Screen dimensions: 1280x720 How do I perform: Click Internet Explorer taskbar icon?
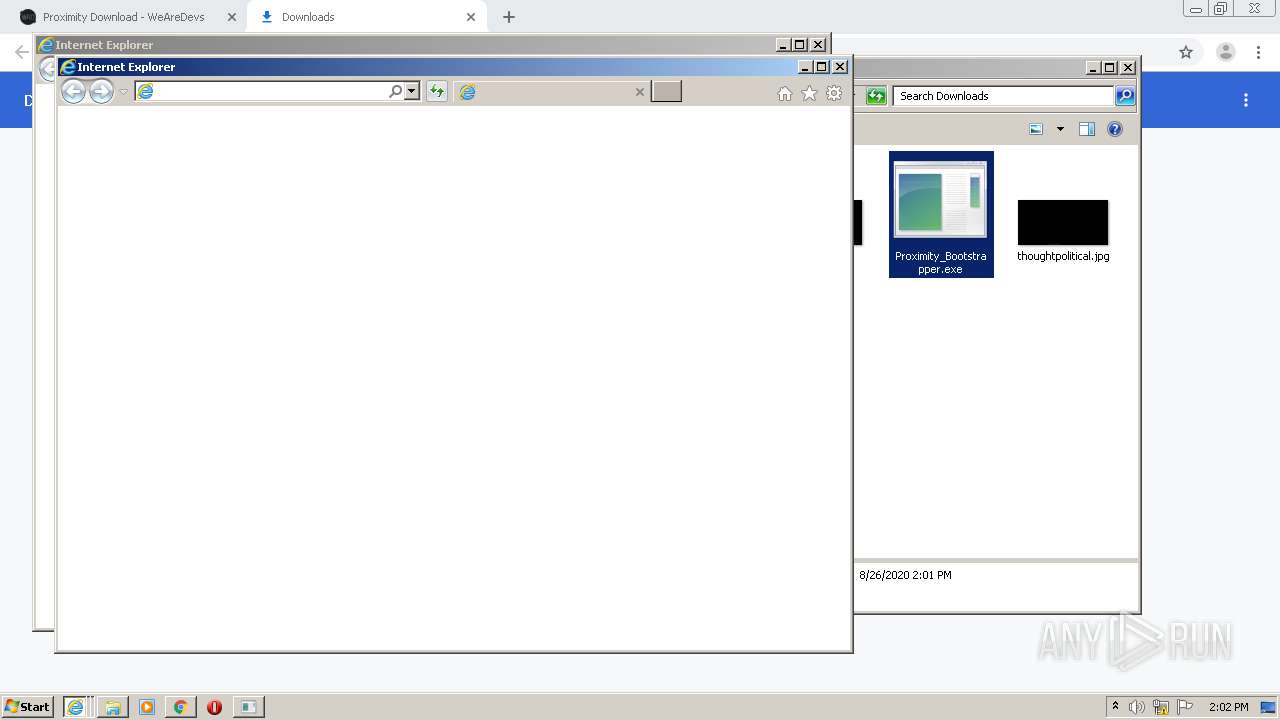(x=77, y=707)
